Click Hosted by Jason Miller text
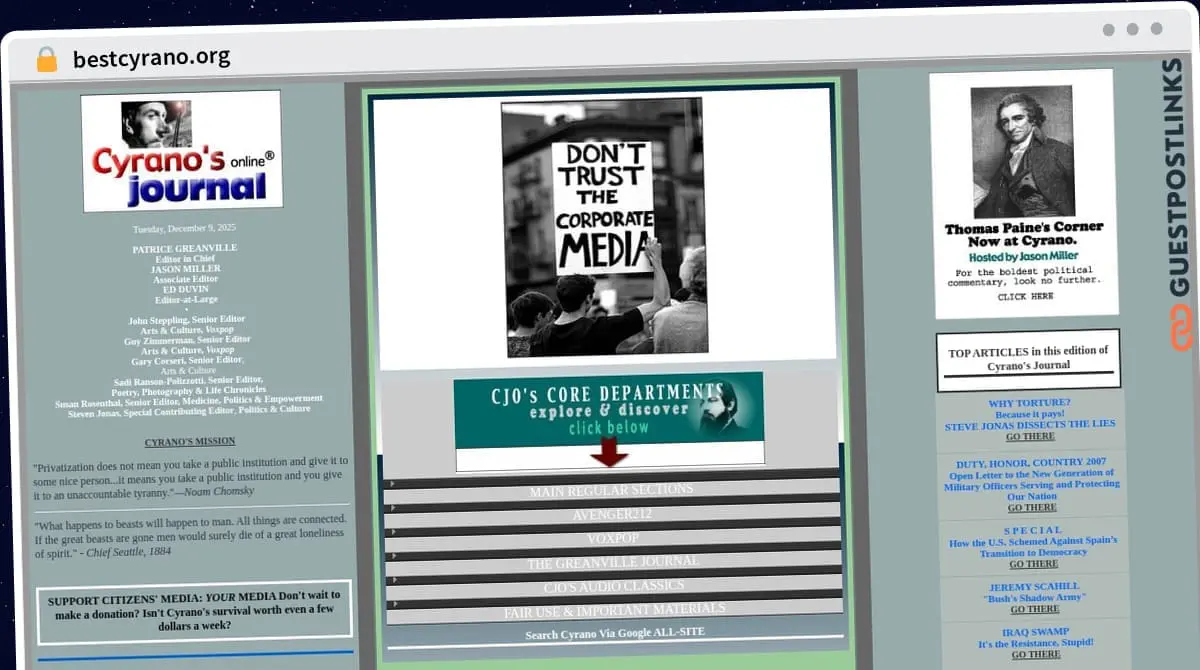Viewport: 1200px width, 670px height. pos(1024,257)
